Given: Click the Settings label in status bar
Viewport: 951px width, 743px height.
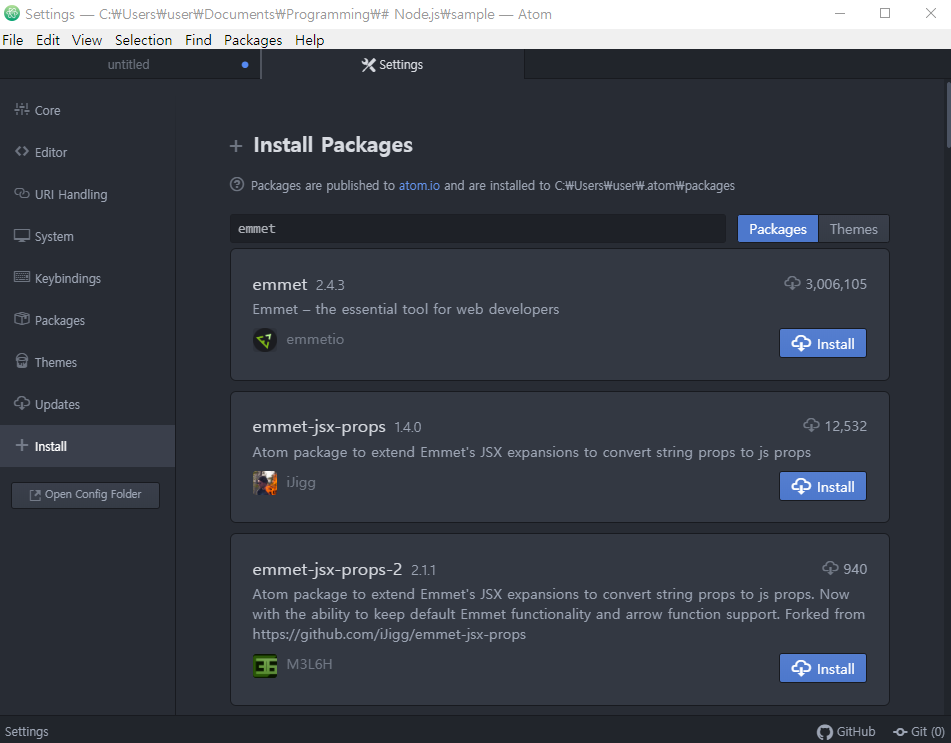Looking at the screenshot, I should (x=27, y=732).
